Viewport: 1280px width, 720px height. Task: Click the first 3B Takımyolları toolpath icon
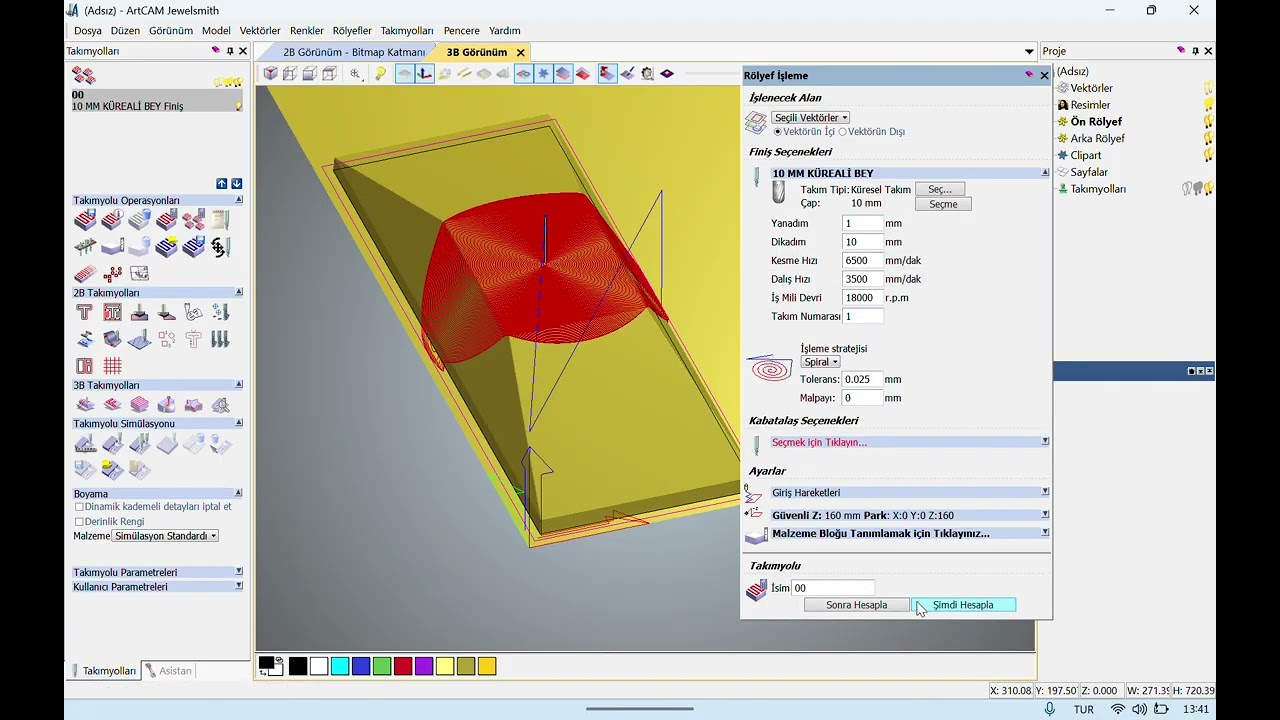pos(85,404)
